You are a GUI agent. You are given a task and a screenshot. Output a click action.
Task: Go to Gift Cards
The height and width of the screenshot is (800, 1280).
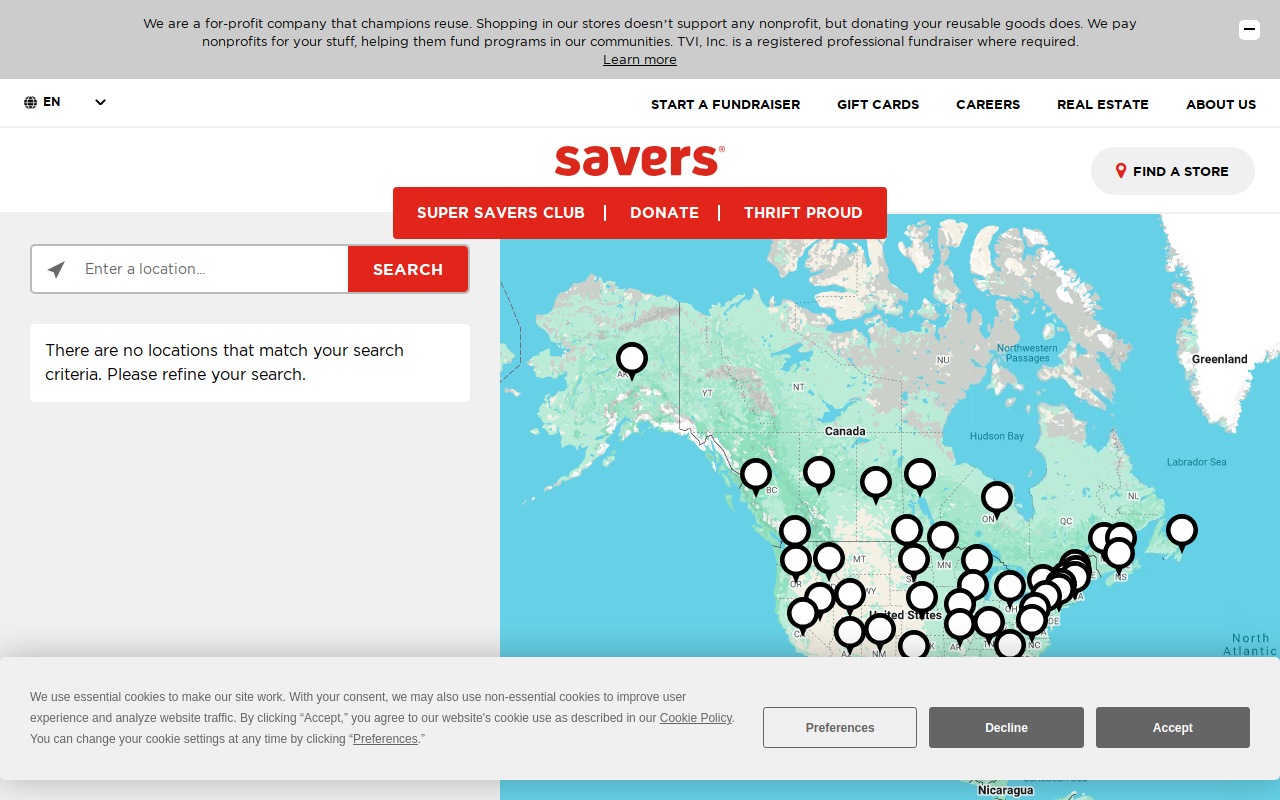pyautogui.click(x=878, y=104)
